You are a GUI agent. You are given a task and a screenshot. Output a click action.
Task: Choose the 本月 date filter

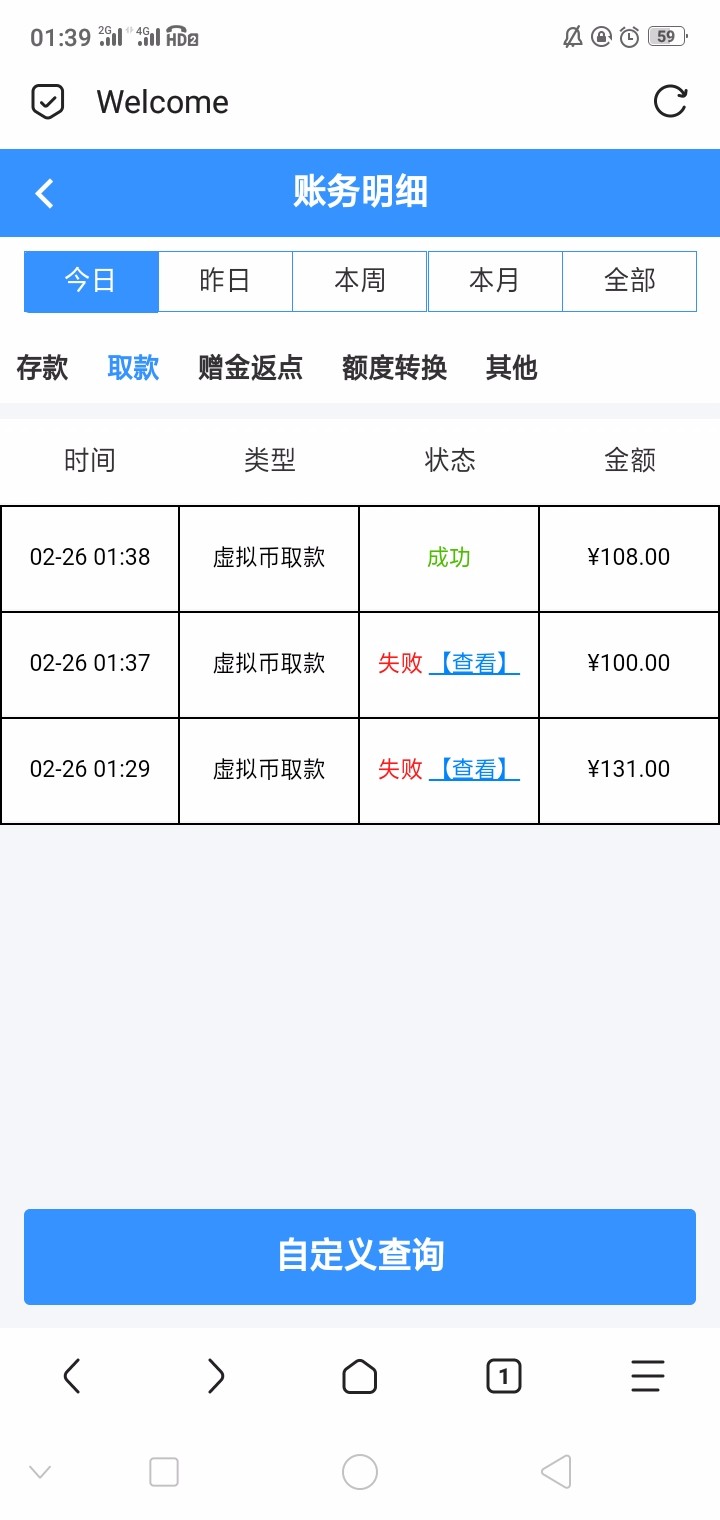point(495,281)
